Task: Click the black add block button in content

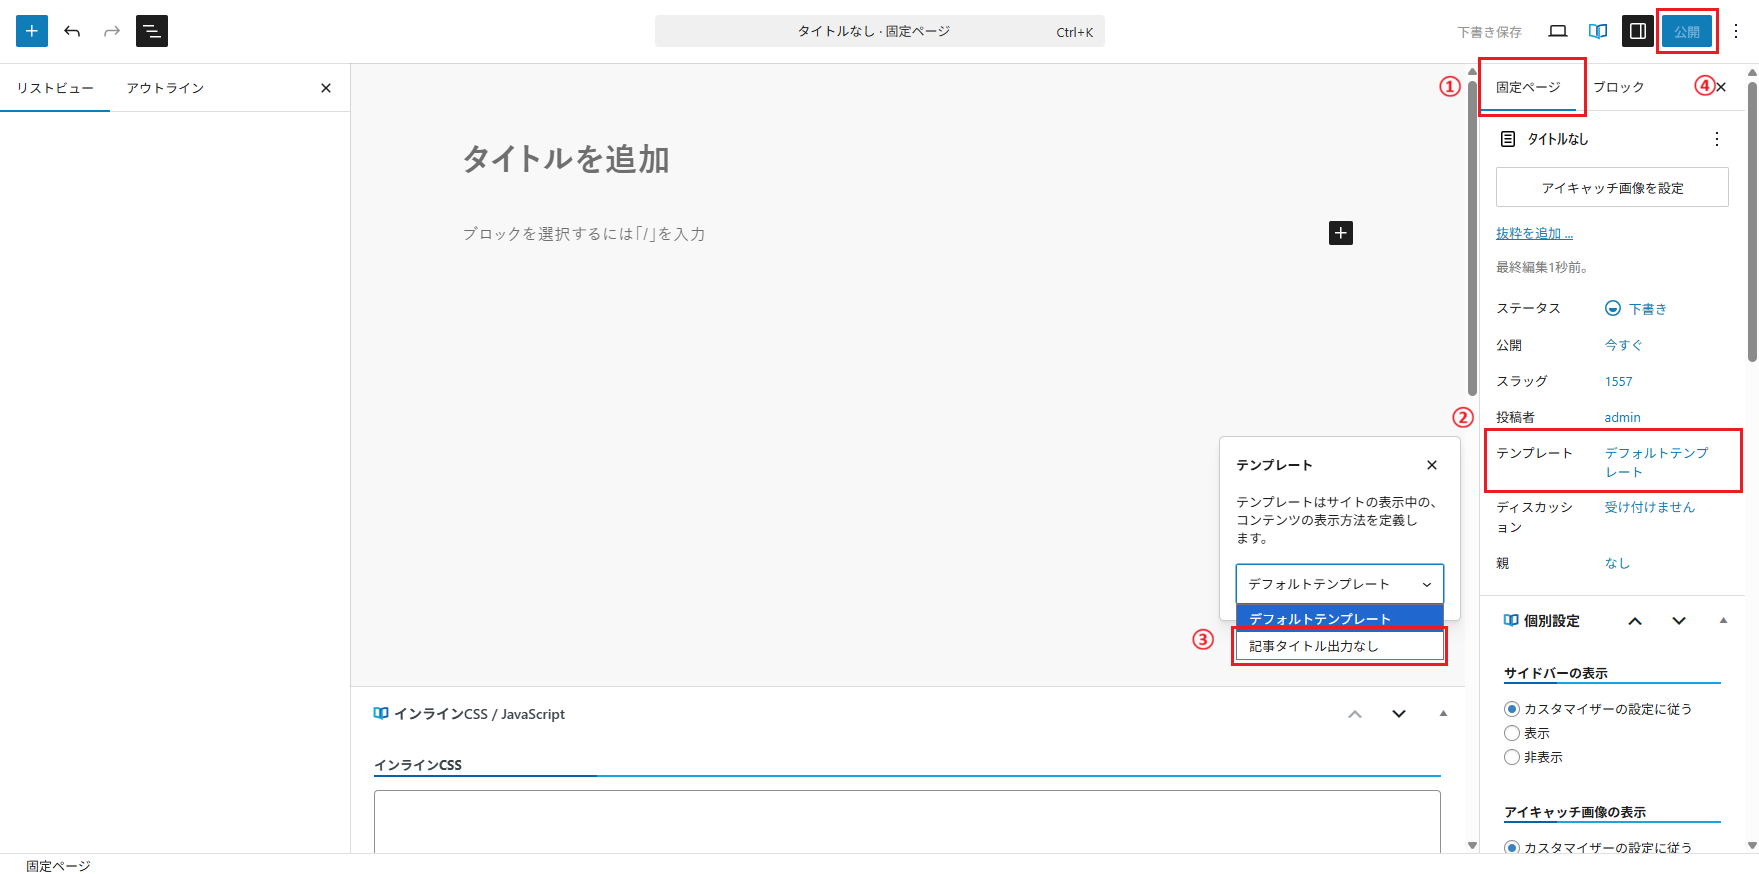Action: pyautogui.click(x=1340, y=233)
